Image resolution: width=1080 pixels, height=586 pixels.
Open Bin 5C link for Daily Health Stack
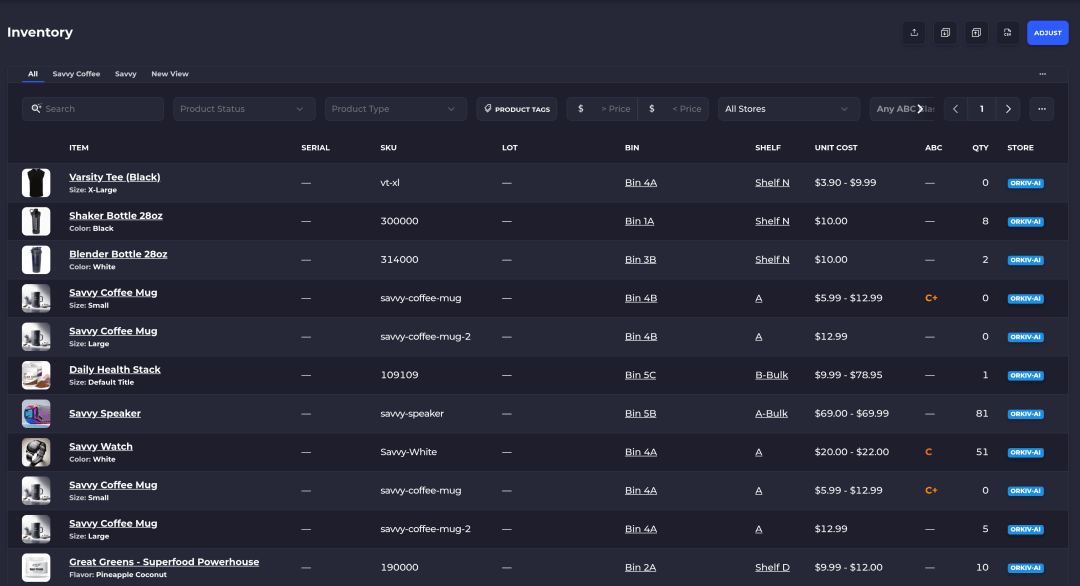[x=640, y=375]
